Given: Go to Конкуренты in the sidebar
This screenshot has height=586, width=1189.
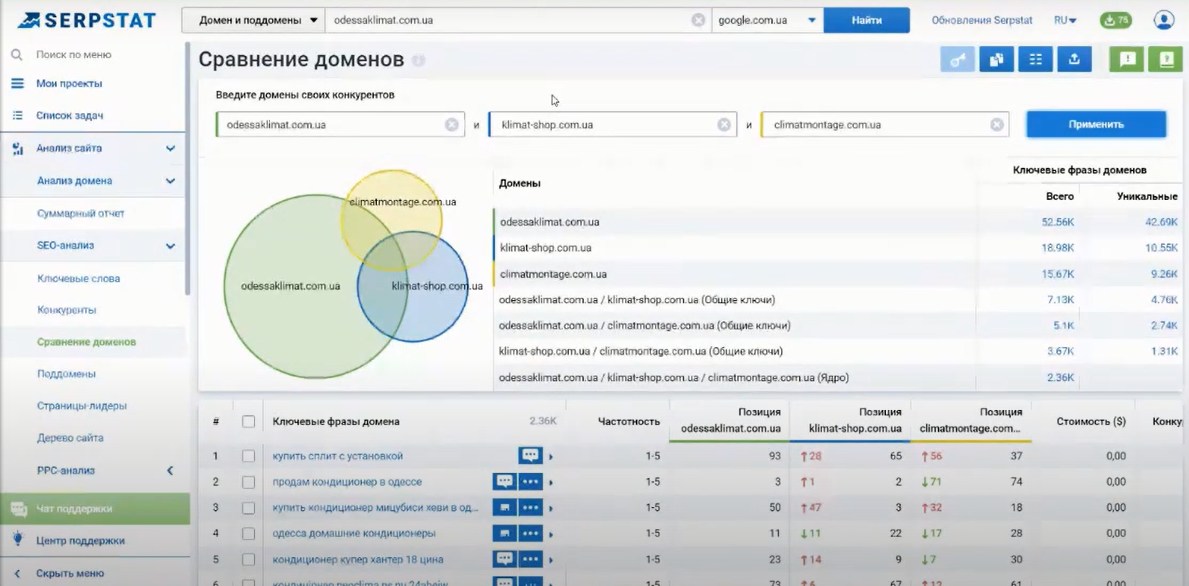Looking at the screenshot, I should (x=67, y=310).
